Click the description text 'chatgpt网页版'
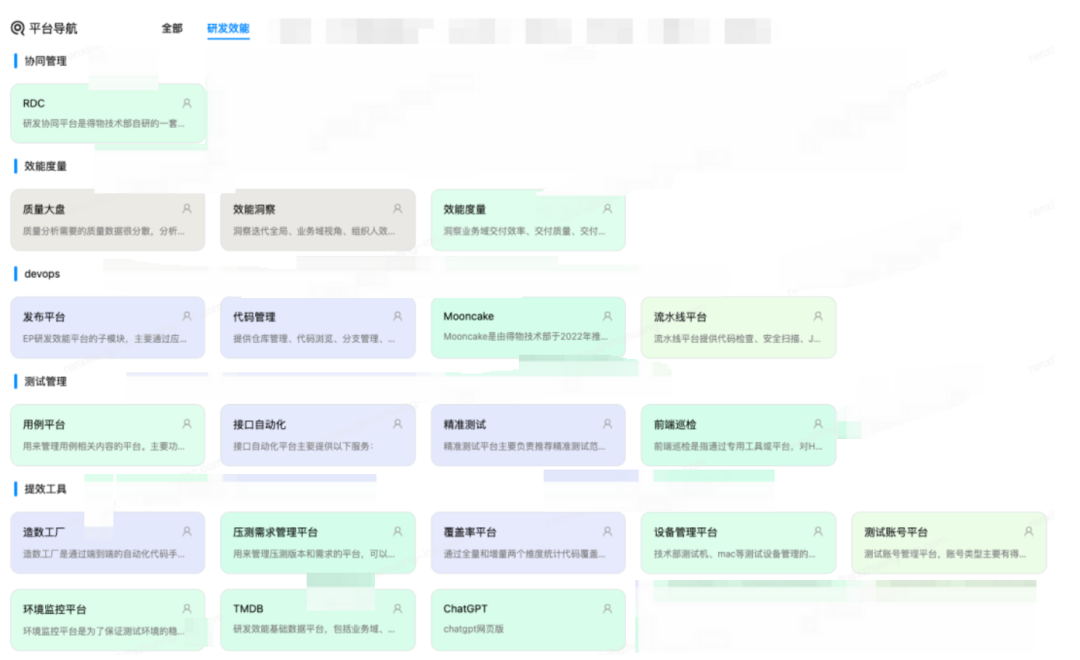Screen dimensions: 1080x660 click(x=473, y=628)
